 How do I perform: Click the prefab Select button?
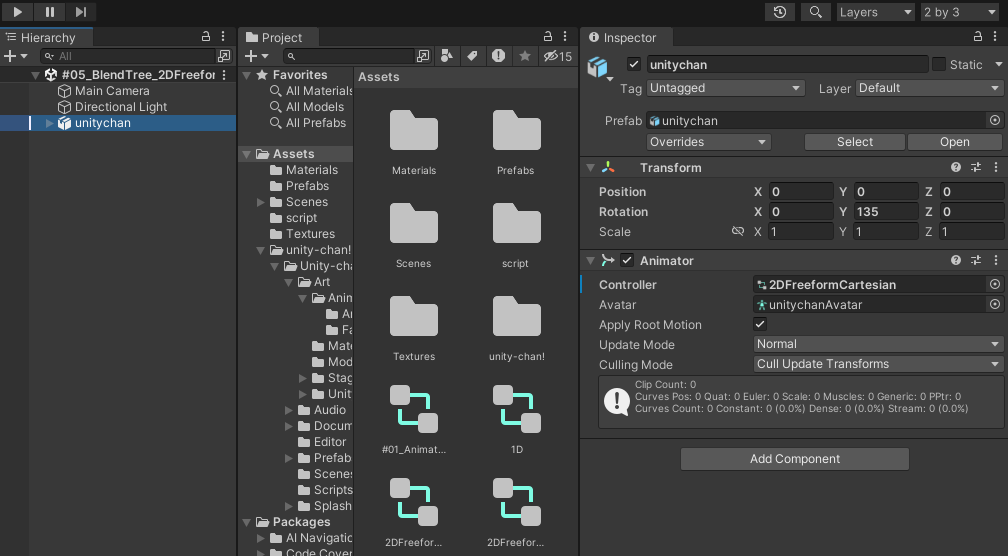point(854,142)
